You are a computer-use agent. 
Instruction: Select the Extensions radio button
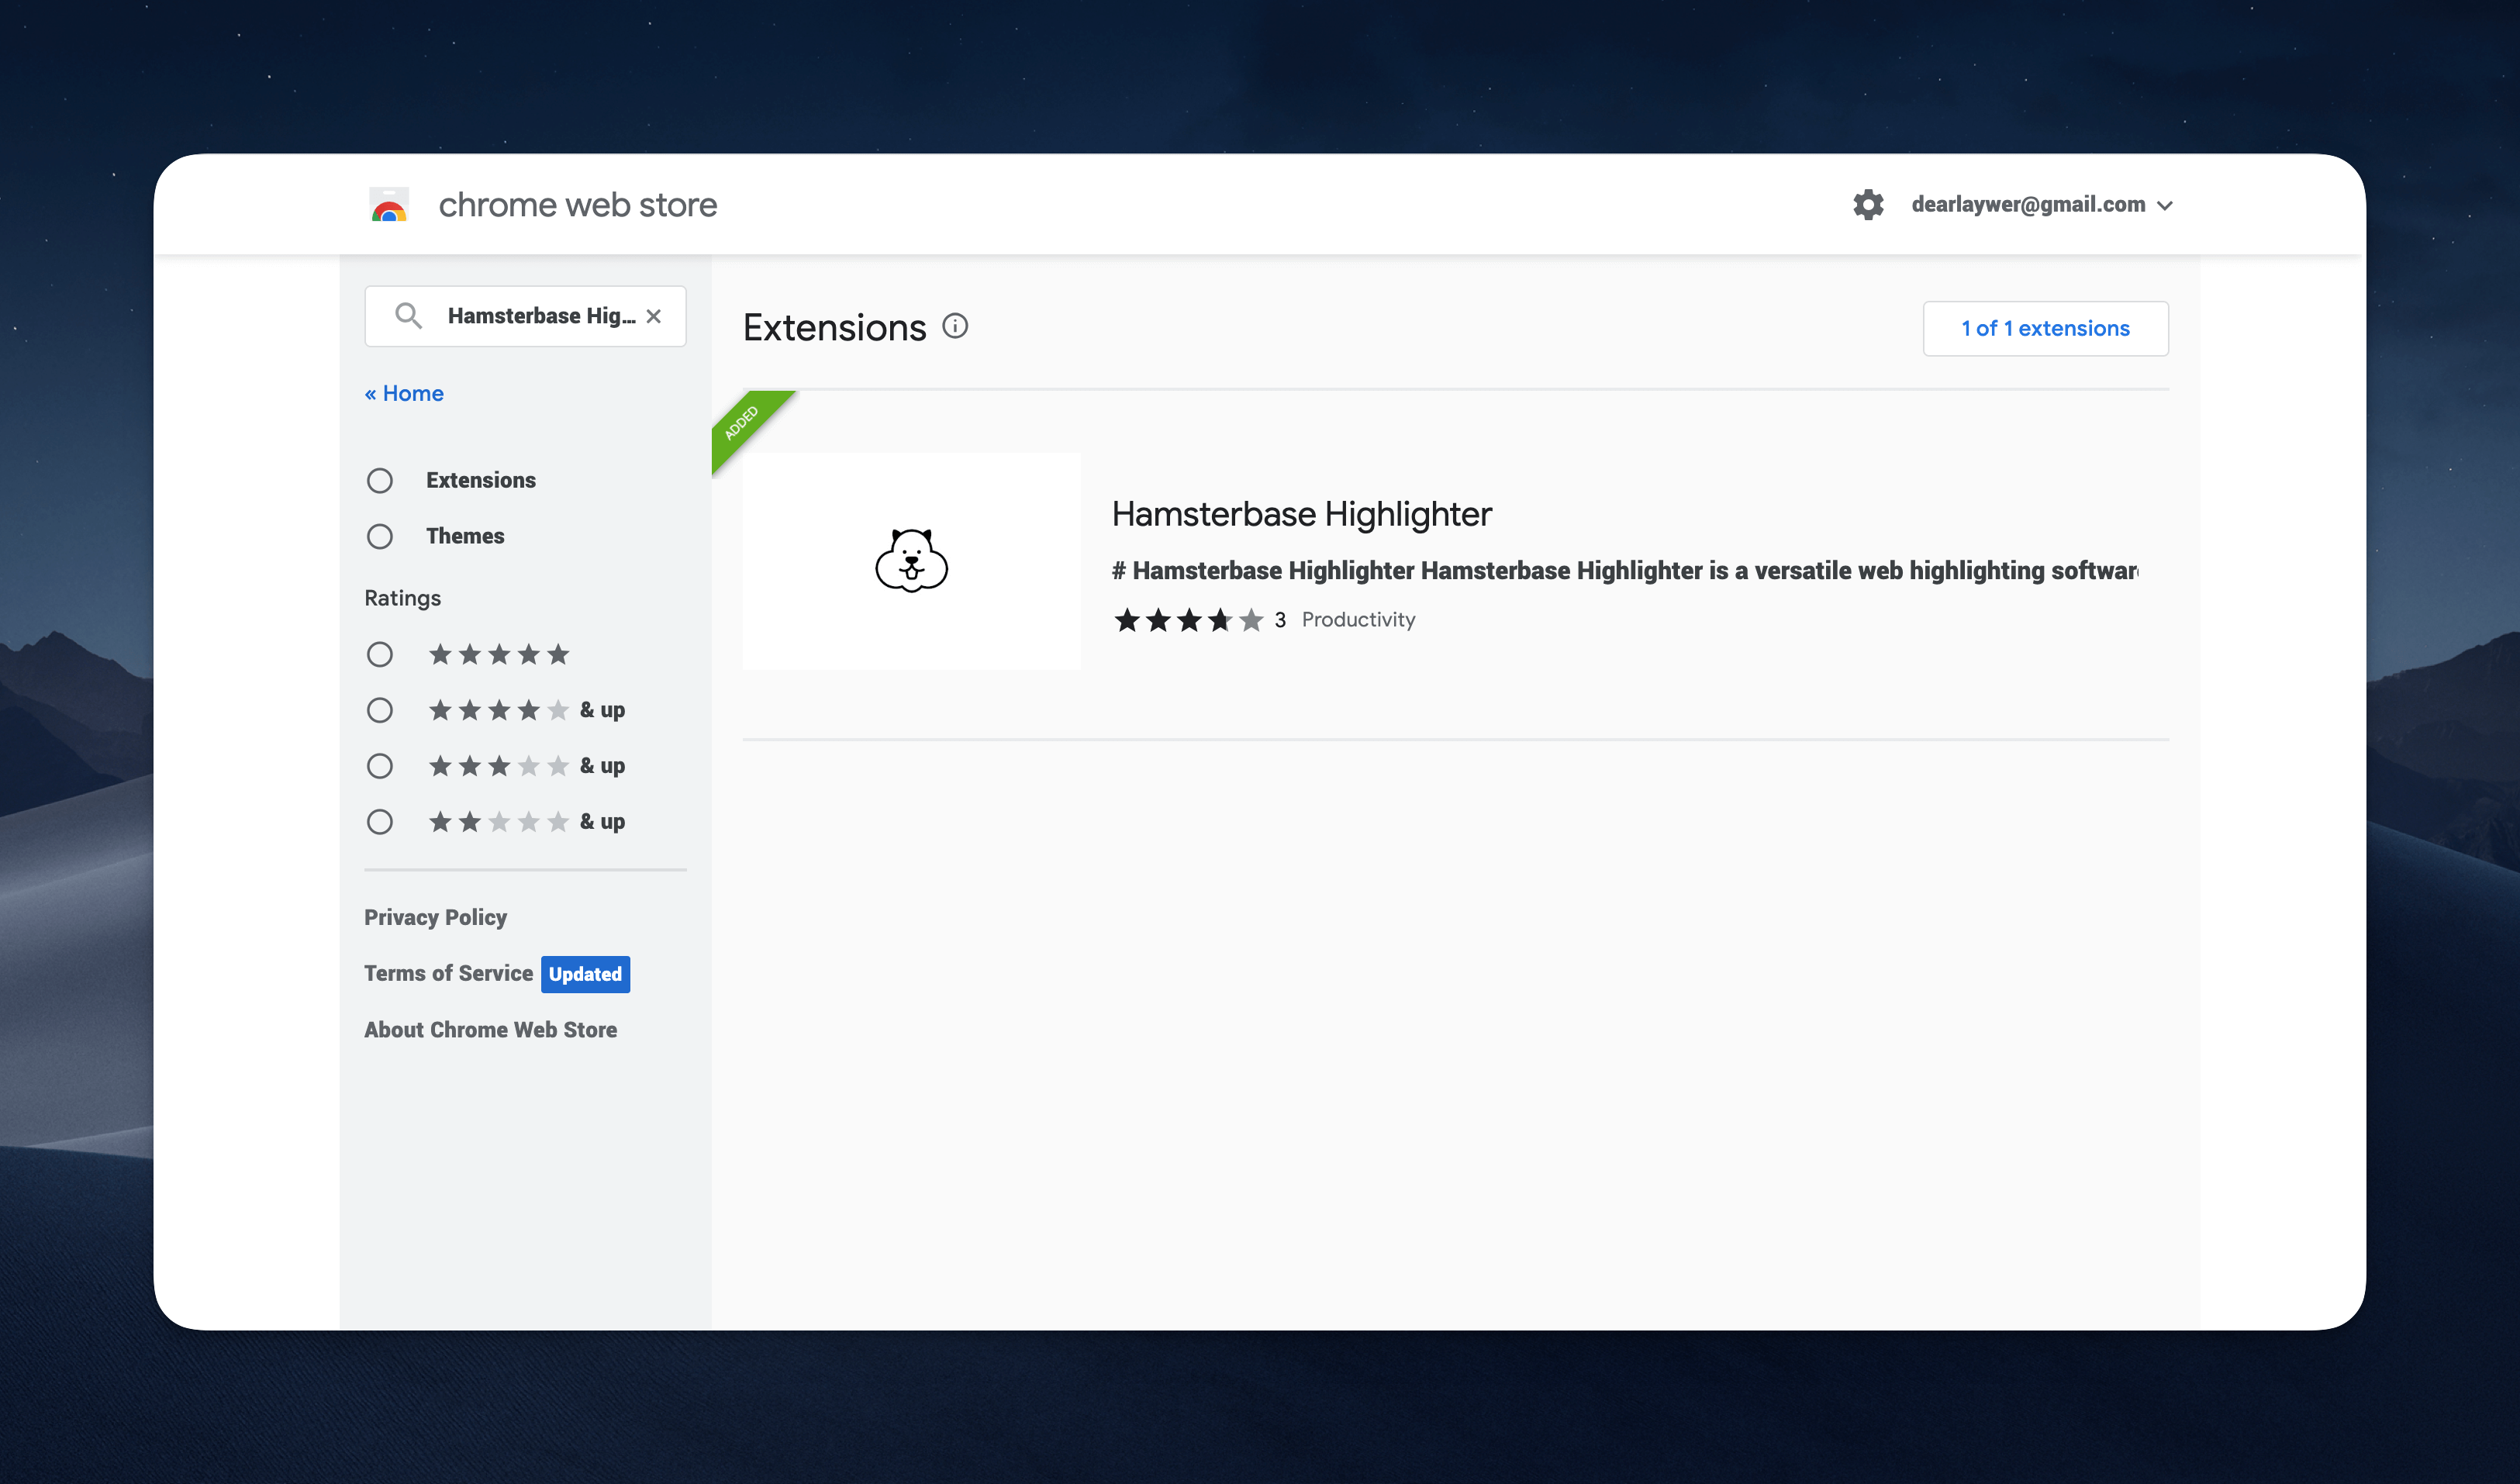[380, 481]
